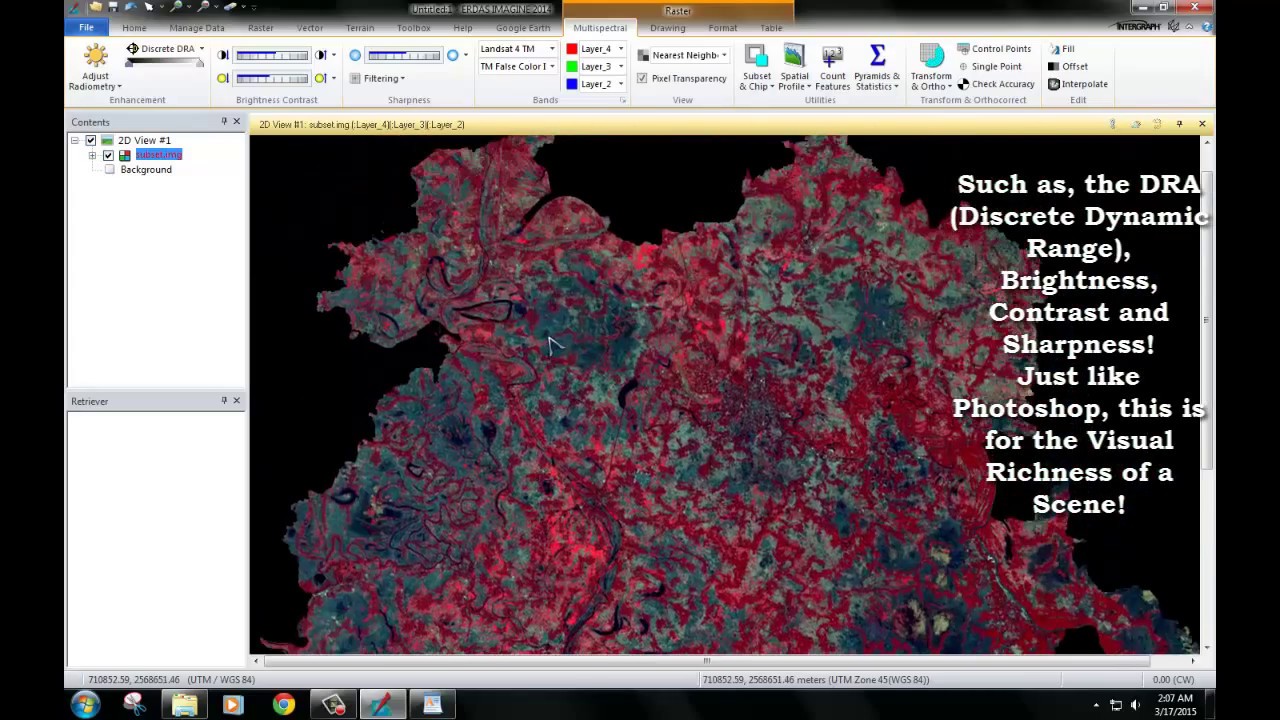Open the File Explorer taskbar icon
Viewport: 1280px width, 720px height.
pyautogui.click(x=184, y=705)
